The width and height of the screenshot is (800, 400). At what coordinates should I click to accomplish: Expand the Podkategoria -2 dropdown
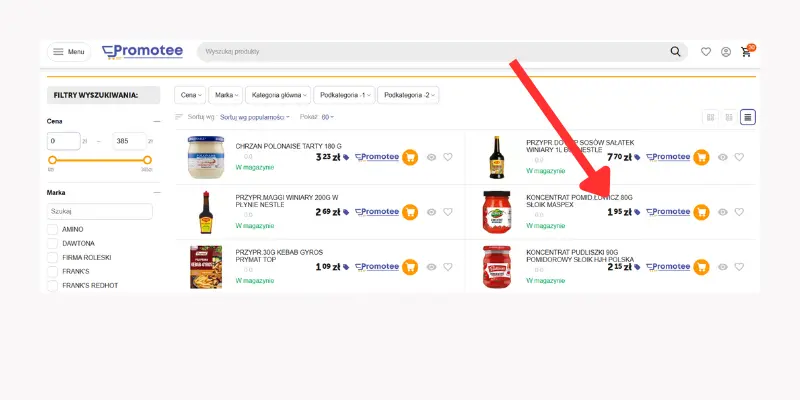pyautogui.click(x=408, y=95)
